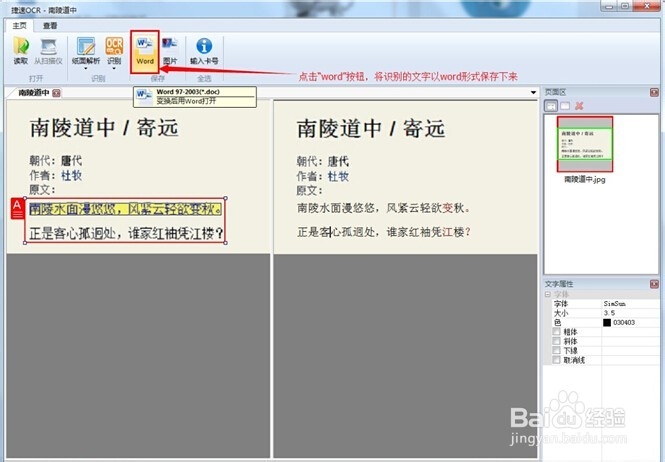Click red X delete page icon

579,106
